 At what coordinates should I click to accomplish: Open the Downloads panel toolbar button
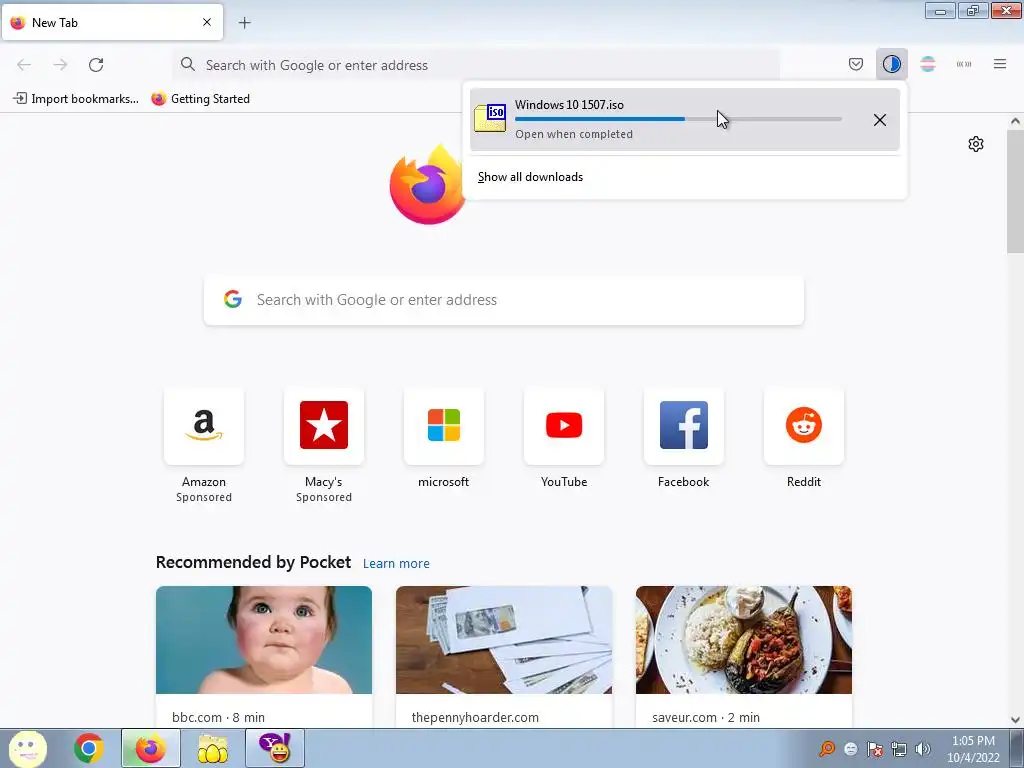coord(891,64)
